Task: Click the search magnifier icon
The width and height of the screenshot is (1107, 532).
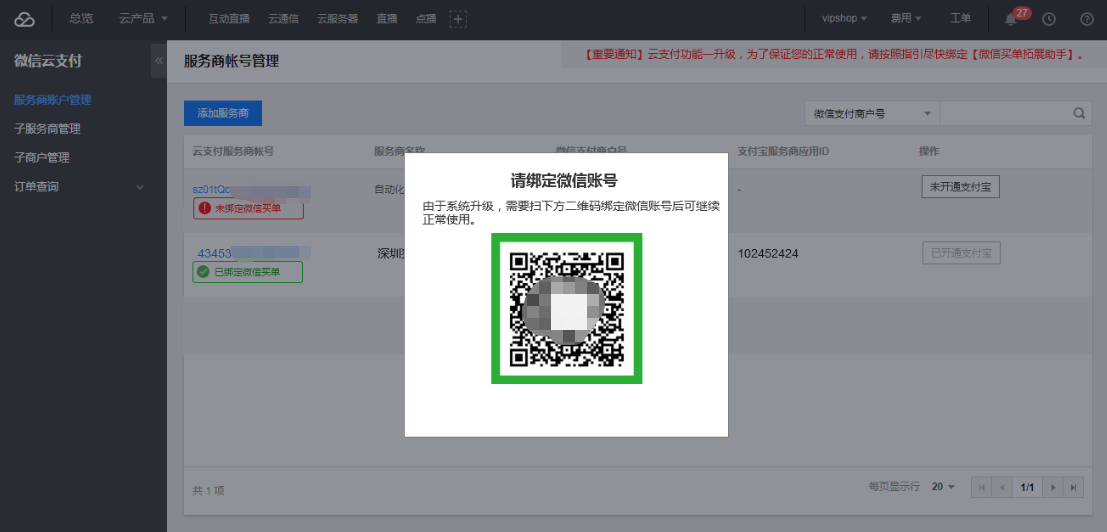Action: click(1079, 113)
